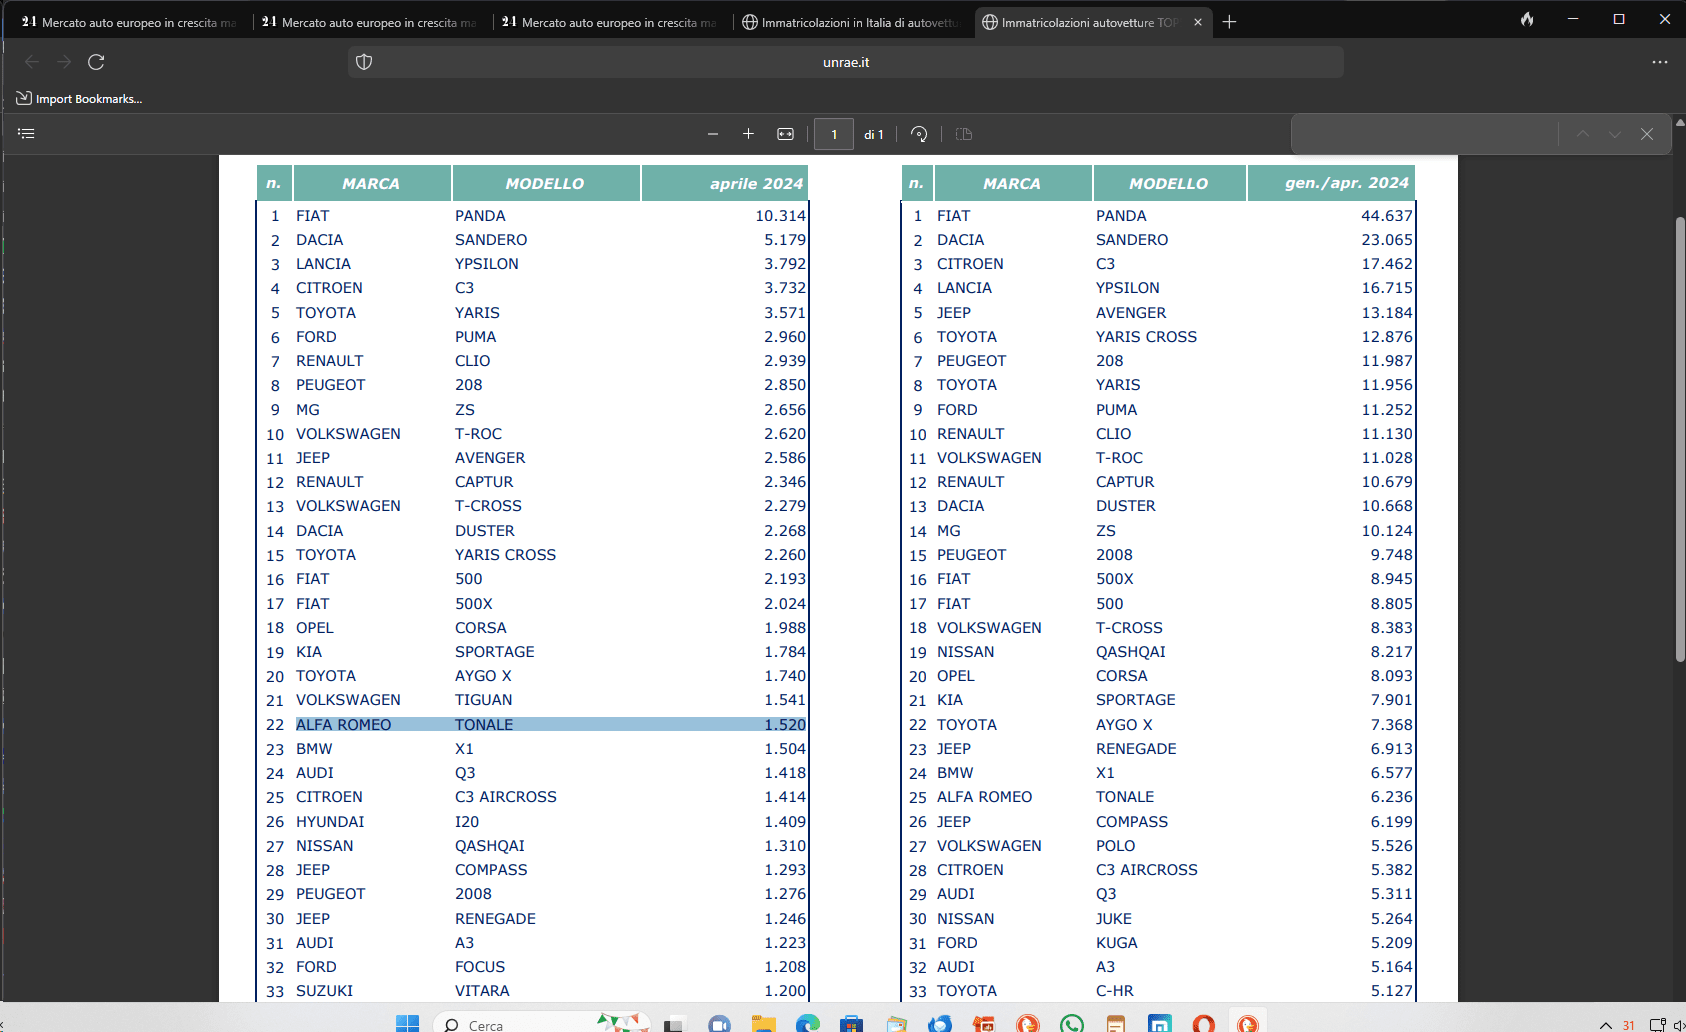1686x1032 pixels.
Task: Switch to Immatricolazioni in Italia di autovetture tab
Action: pyautogui.click(x=852, y=22)
